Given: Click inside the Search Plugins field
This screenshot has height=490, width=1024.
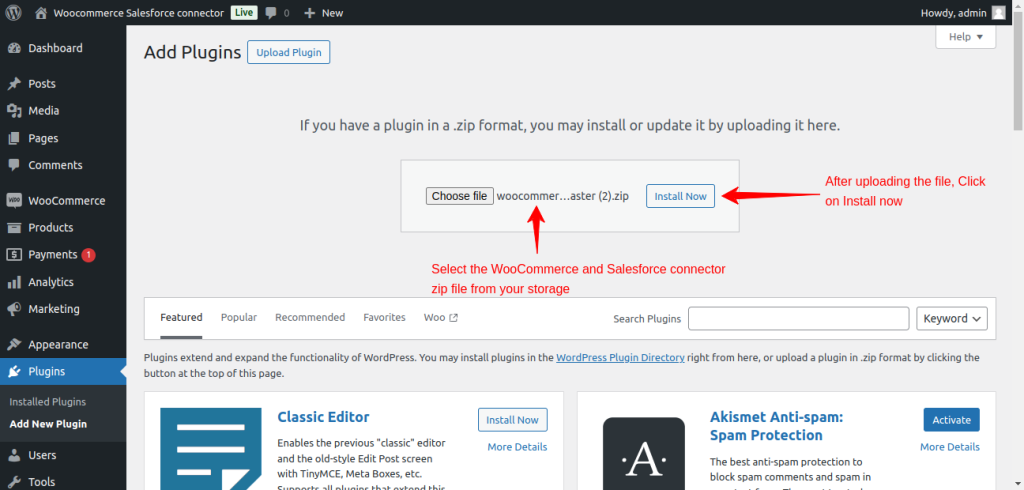Looking at the screenshot, I should 798,318.
